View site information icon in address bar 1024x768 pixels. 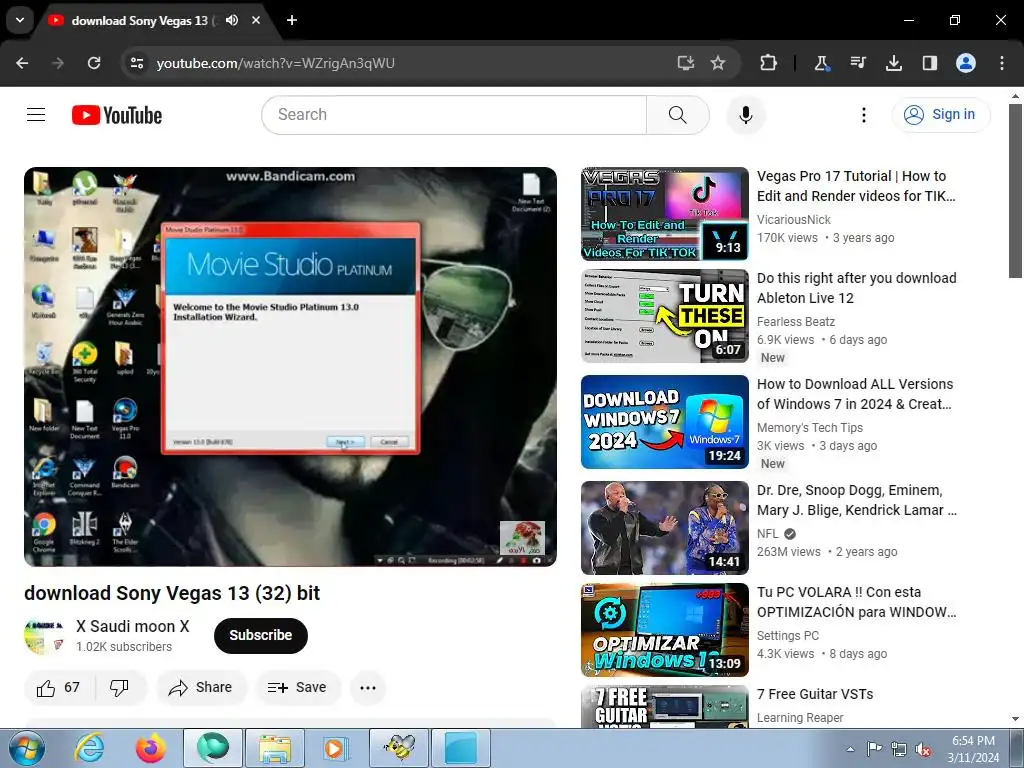click(x=137, y=63)
